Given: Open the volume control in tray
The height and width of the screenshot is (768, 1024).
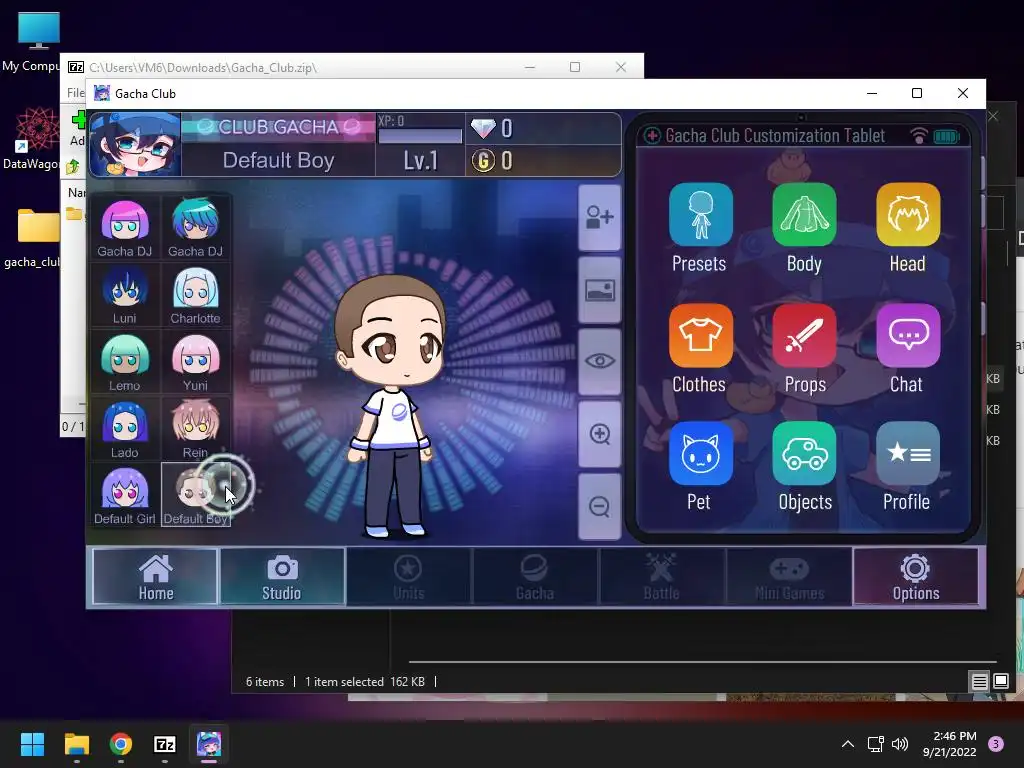Looking at the screenshot, I should [x=900, y=744].
